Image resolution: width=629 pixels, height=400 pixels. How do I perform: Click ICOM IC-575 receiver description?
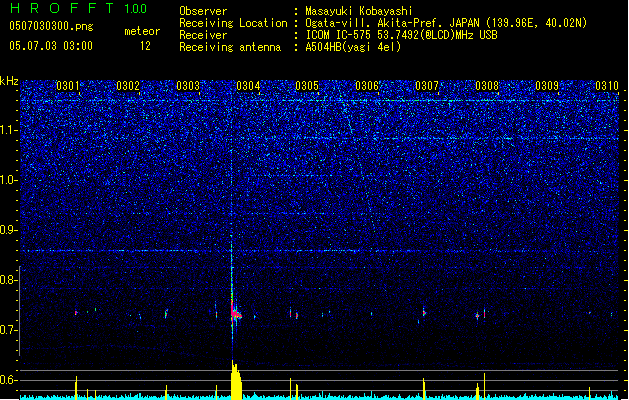click(401, 35)
